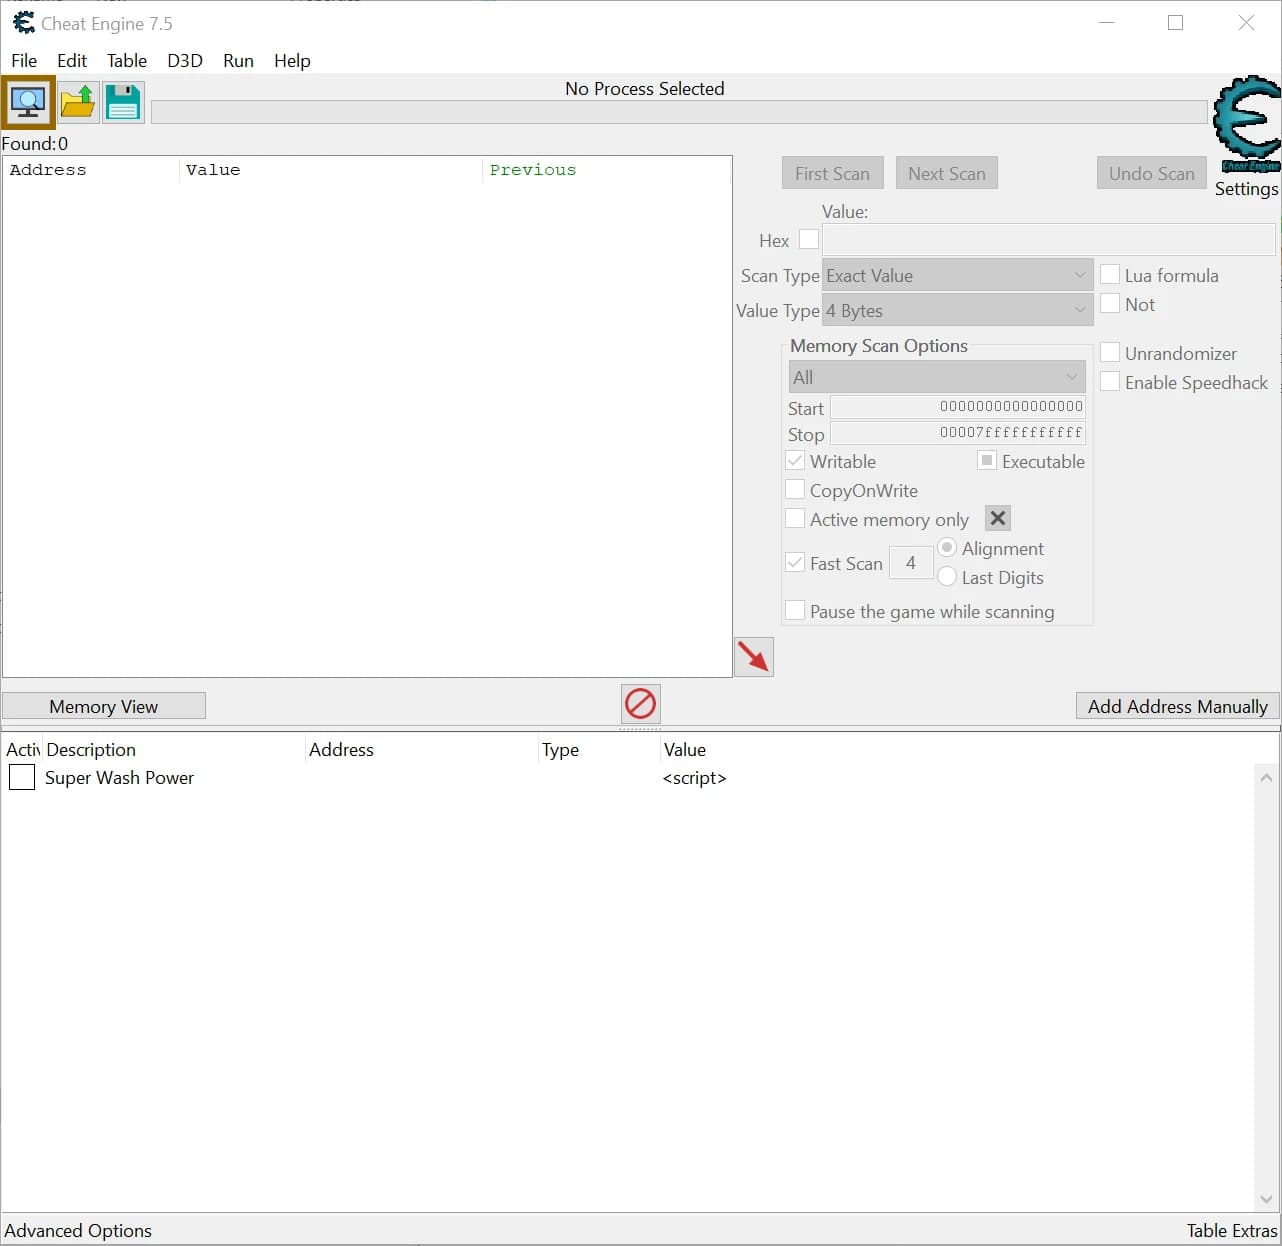This screenshot has height=1246, width=1282.
Task: Click the Start address field
Action: (958, 406)
